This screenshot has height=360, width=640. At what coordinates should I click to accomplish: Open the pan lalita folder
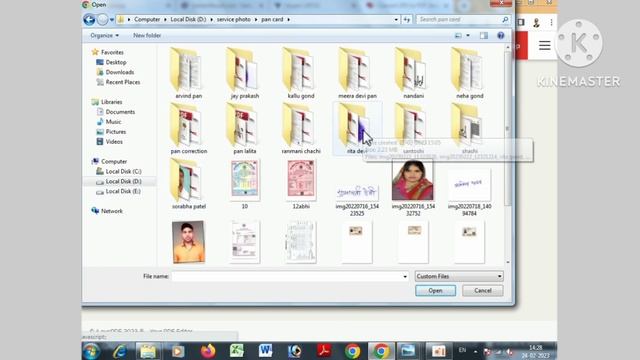point(244,128)
